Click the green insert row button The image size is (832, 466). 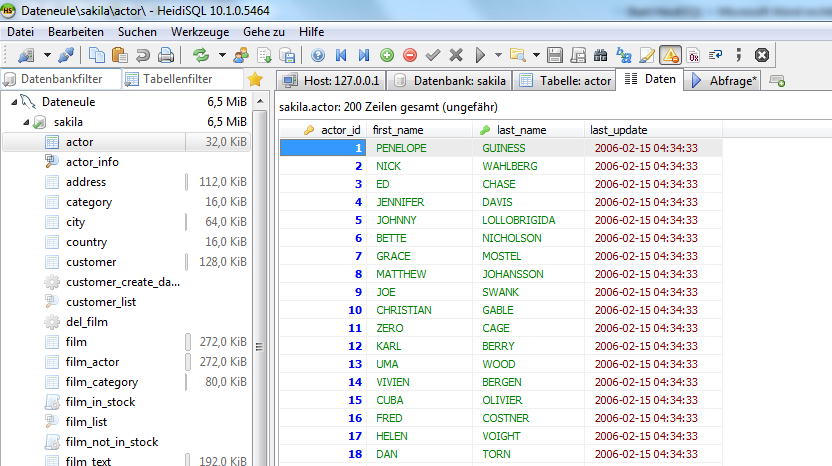click(387, 55)
